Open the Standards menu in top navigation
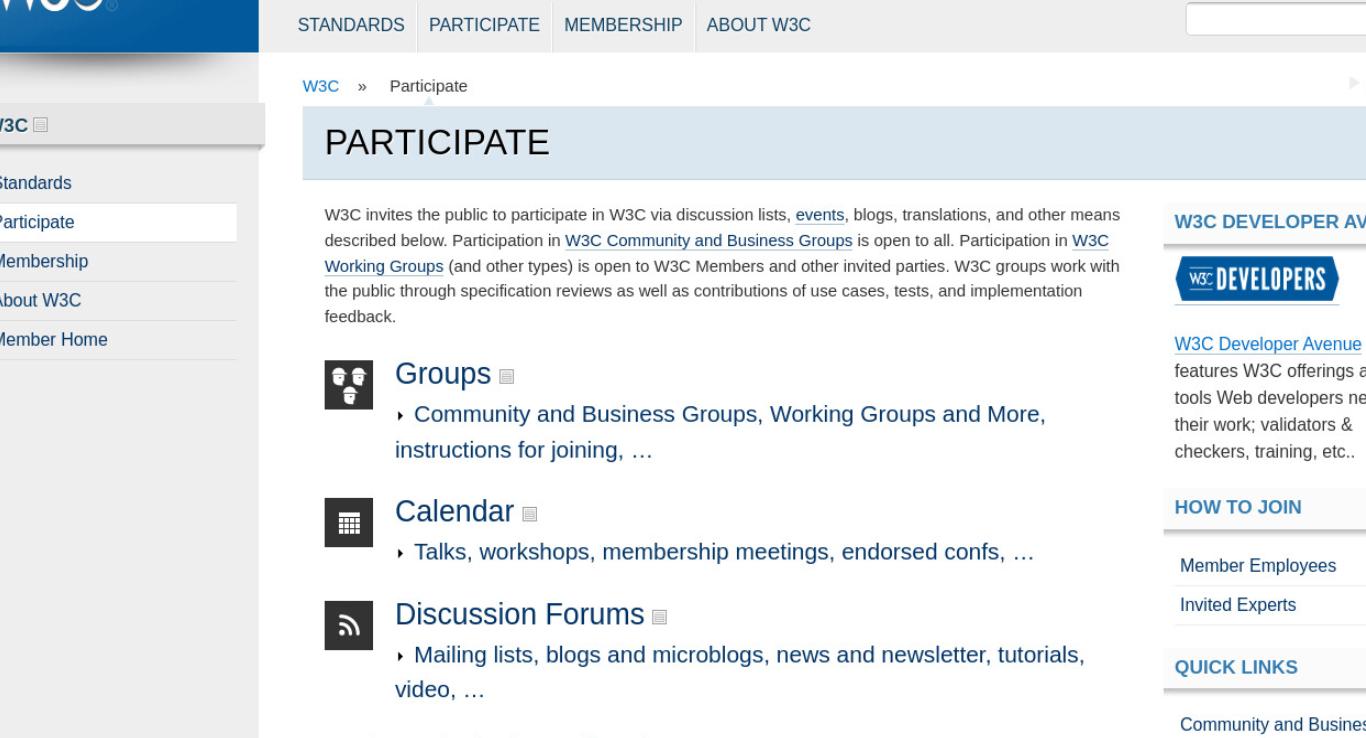 [351, 25]
